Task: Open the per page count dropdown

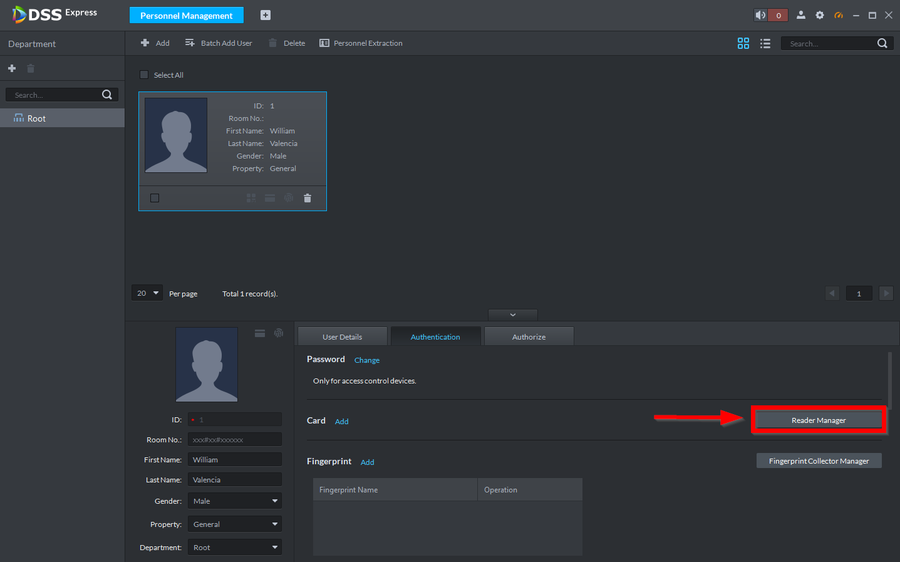Action: (x=148, y=293)
